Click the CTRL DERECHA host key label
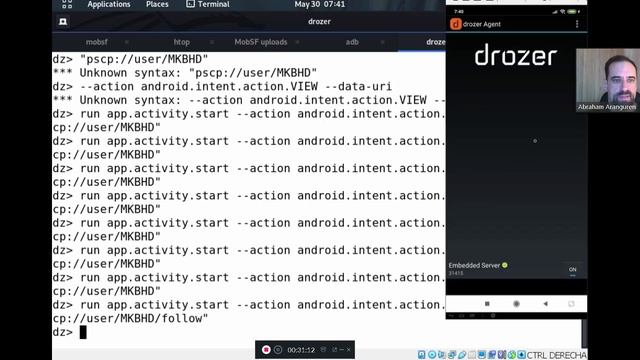The height and width of the screenshot is (360, 640). 557,355
